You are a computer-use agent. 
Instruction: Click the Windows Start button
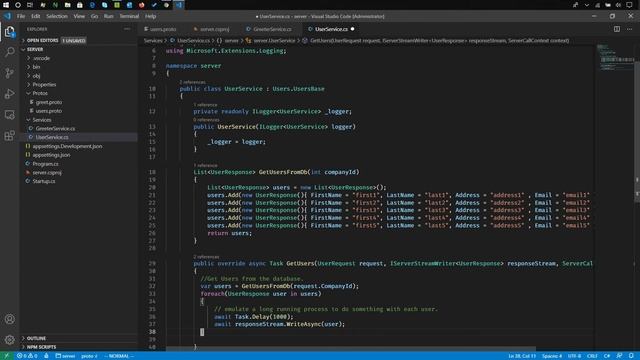(x=6, y=5)
